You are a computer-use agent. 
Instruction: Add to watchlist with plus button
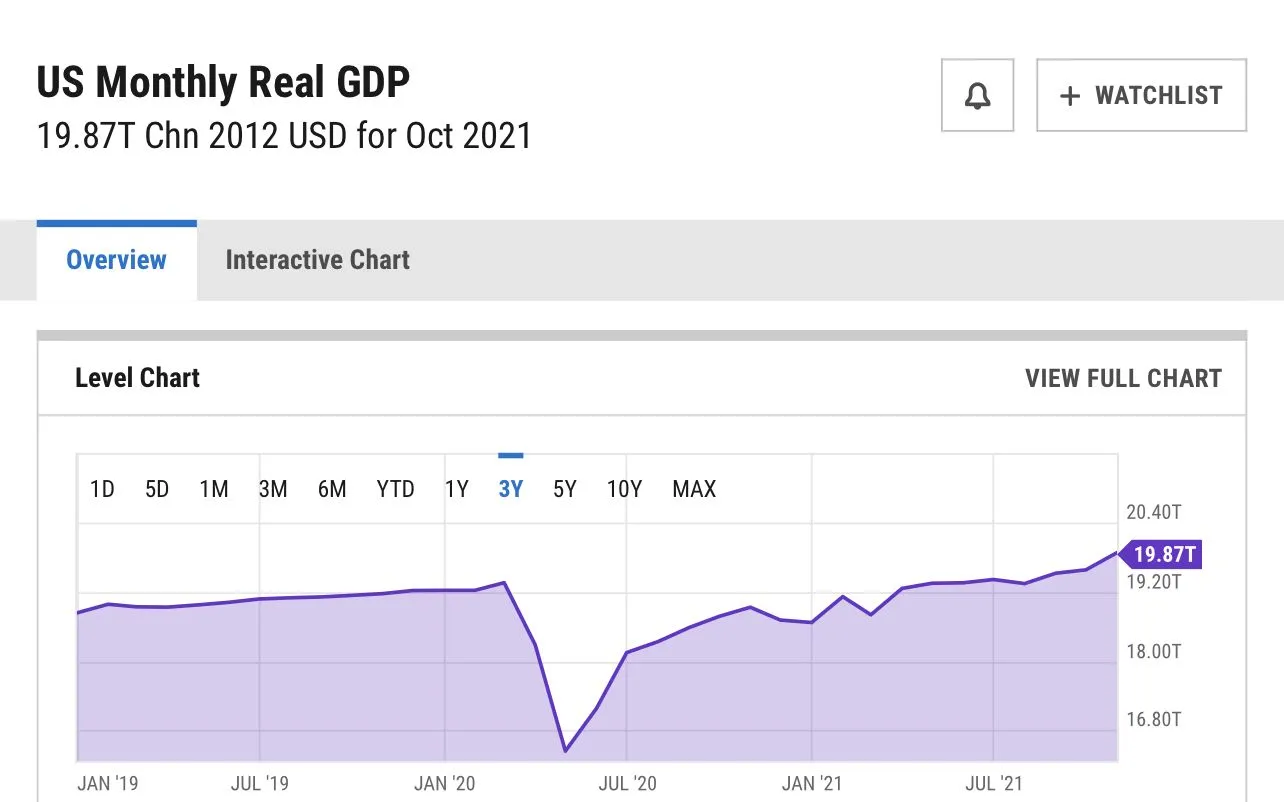coord(1141,96)
